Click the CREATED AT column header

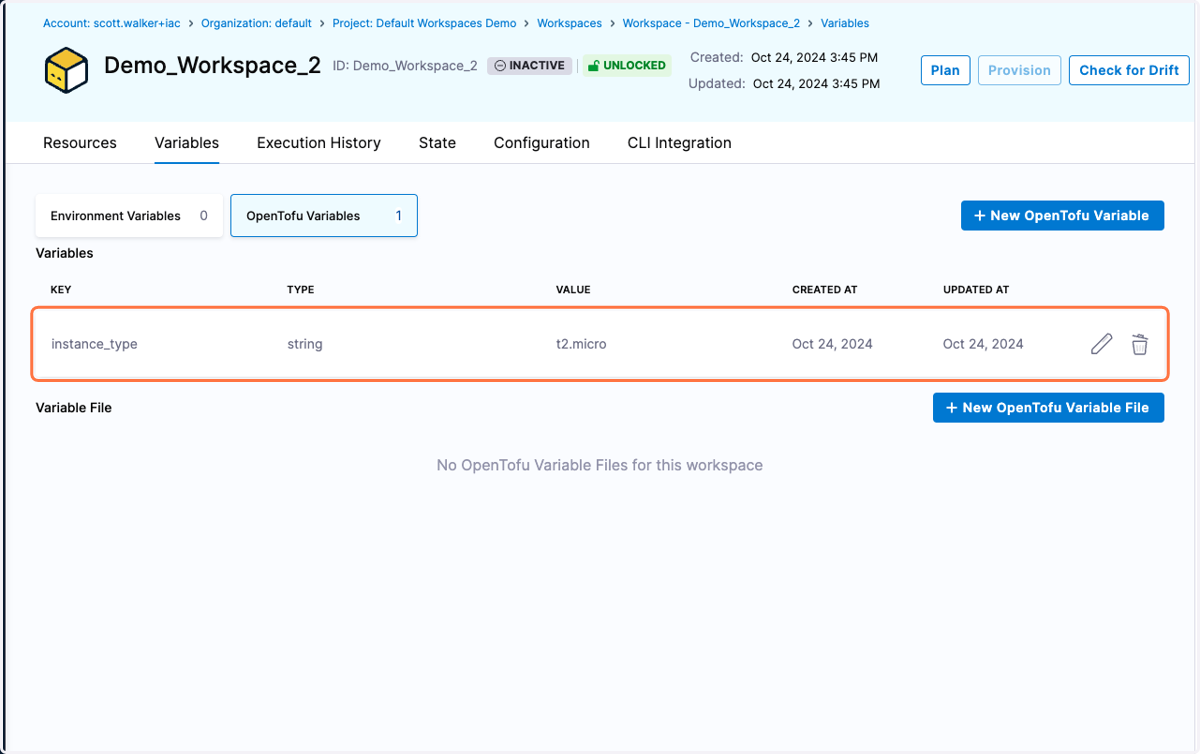(x=825, y=290)
